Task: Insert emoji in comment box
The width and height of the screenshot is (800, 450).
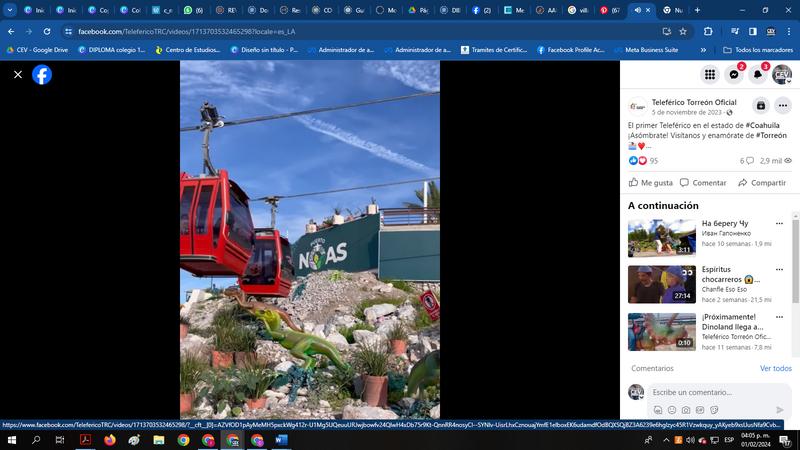Action: 672,410
